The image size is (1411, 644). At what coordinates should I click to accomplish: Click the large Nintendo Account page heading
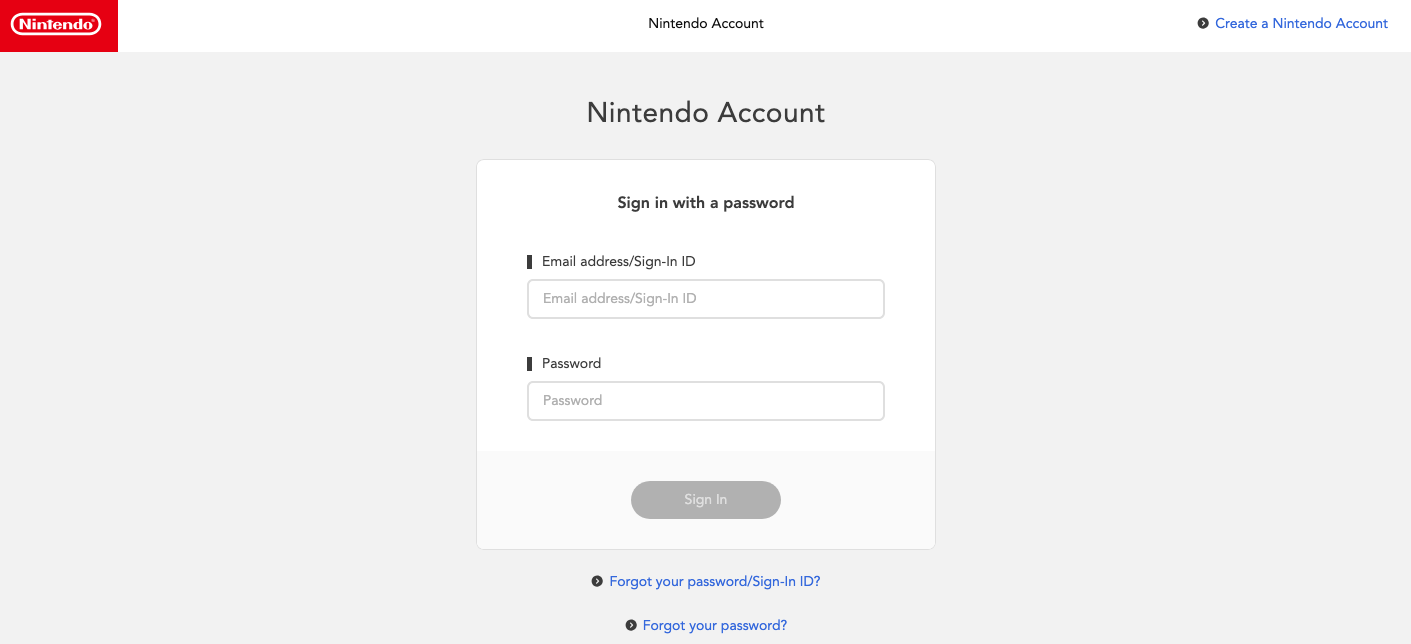pos(705,113)
